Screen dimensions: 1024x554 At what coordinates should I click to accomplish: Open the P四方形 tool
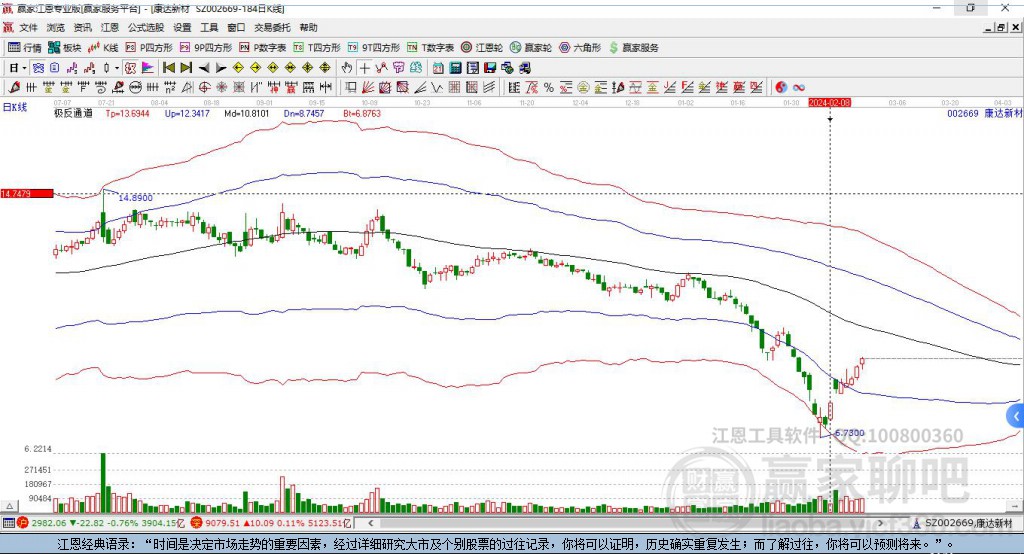[x=149, y=48]
